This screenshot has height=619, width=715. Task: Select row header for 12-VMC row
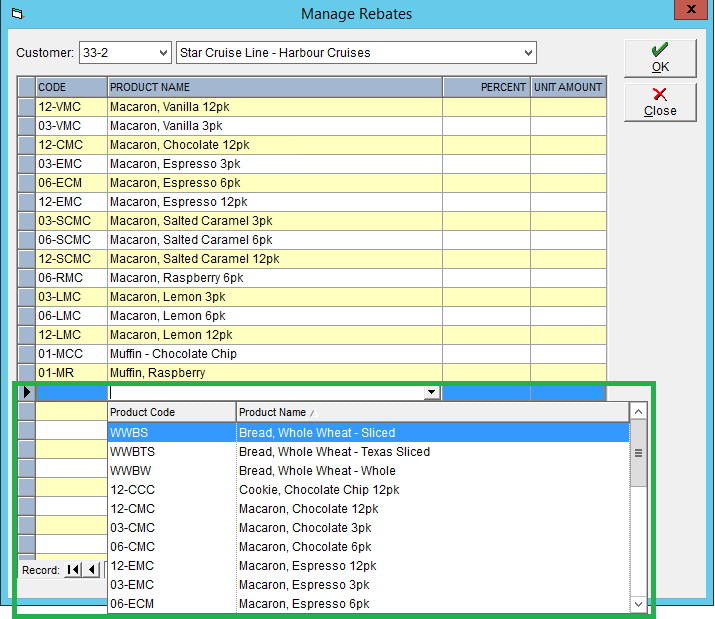[26, 107]
